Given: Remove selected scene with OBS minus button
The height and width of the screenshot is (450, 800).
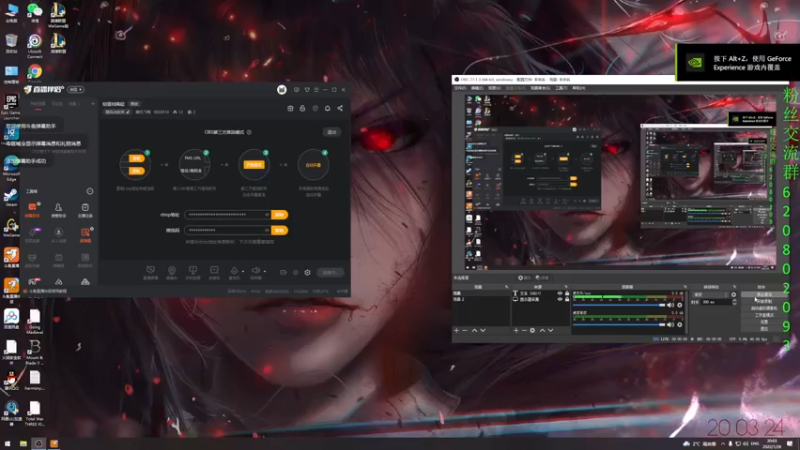Looking at the screenshot, I should click(465, 331).
